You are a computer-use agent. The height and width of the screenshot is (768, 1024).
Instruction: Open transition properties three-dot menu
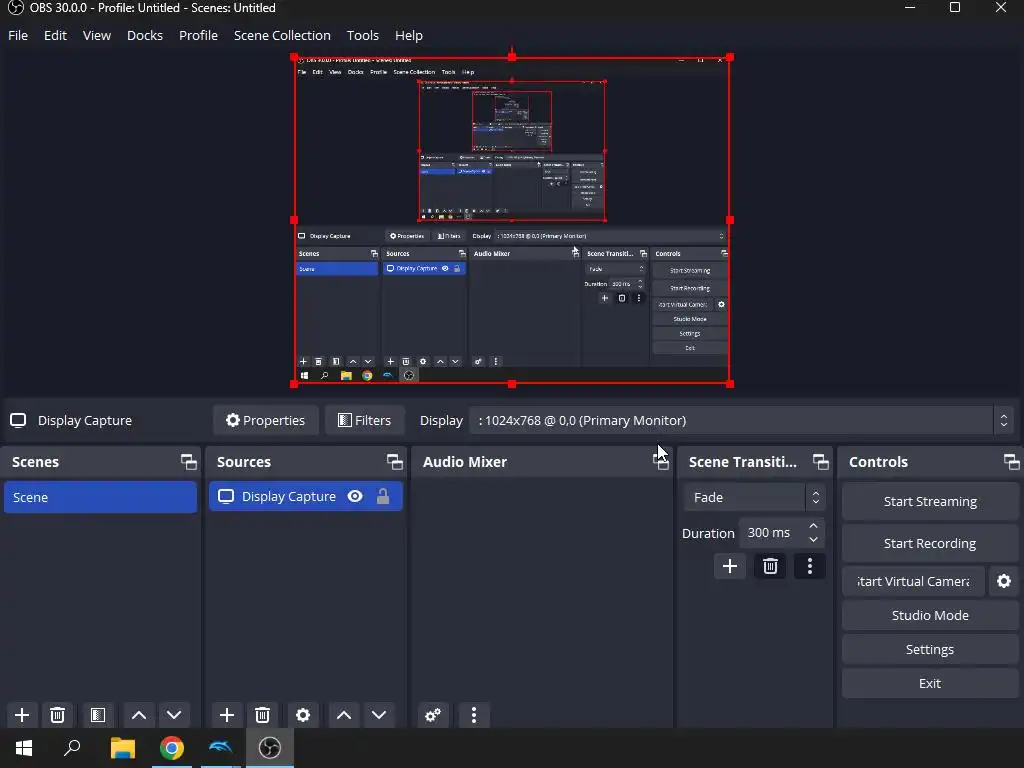pos(810,566)
